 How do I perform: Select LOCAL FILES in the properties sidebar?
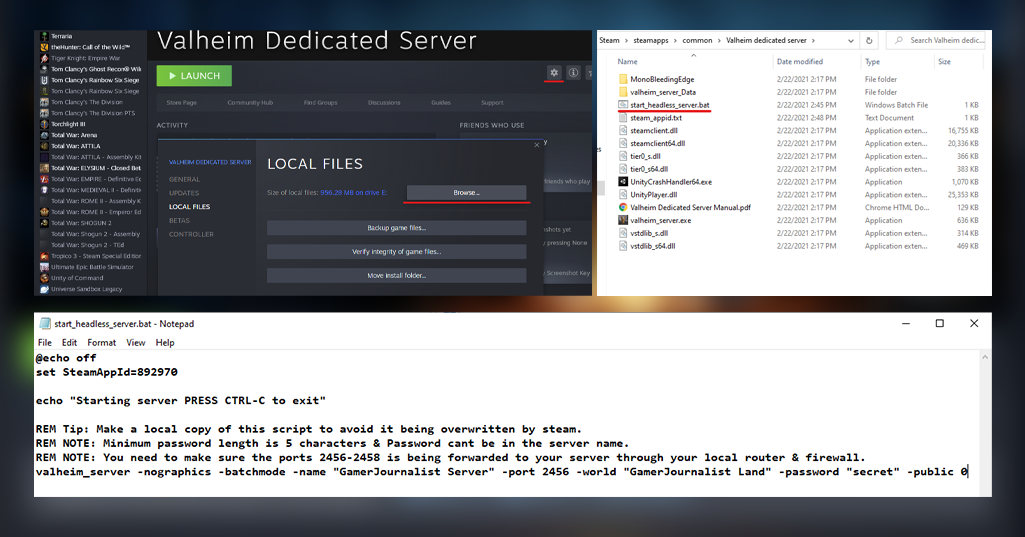(190, 207)
